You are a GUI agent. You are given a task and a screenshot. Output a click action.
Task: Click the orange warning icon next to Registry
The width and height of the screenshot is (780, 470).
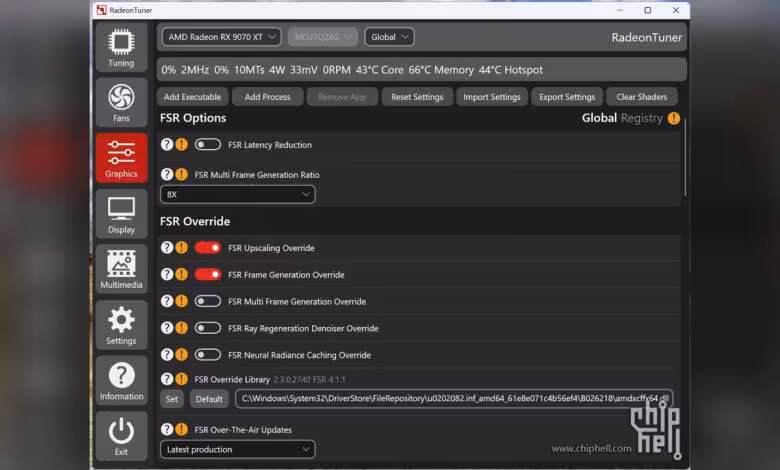click(x=674, y=118)
